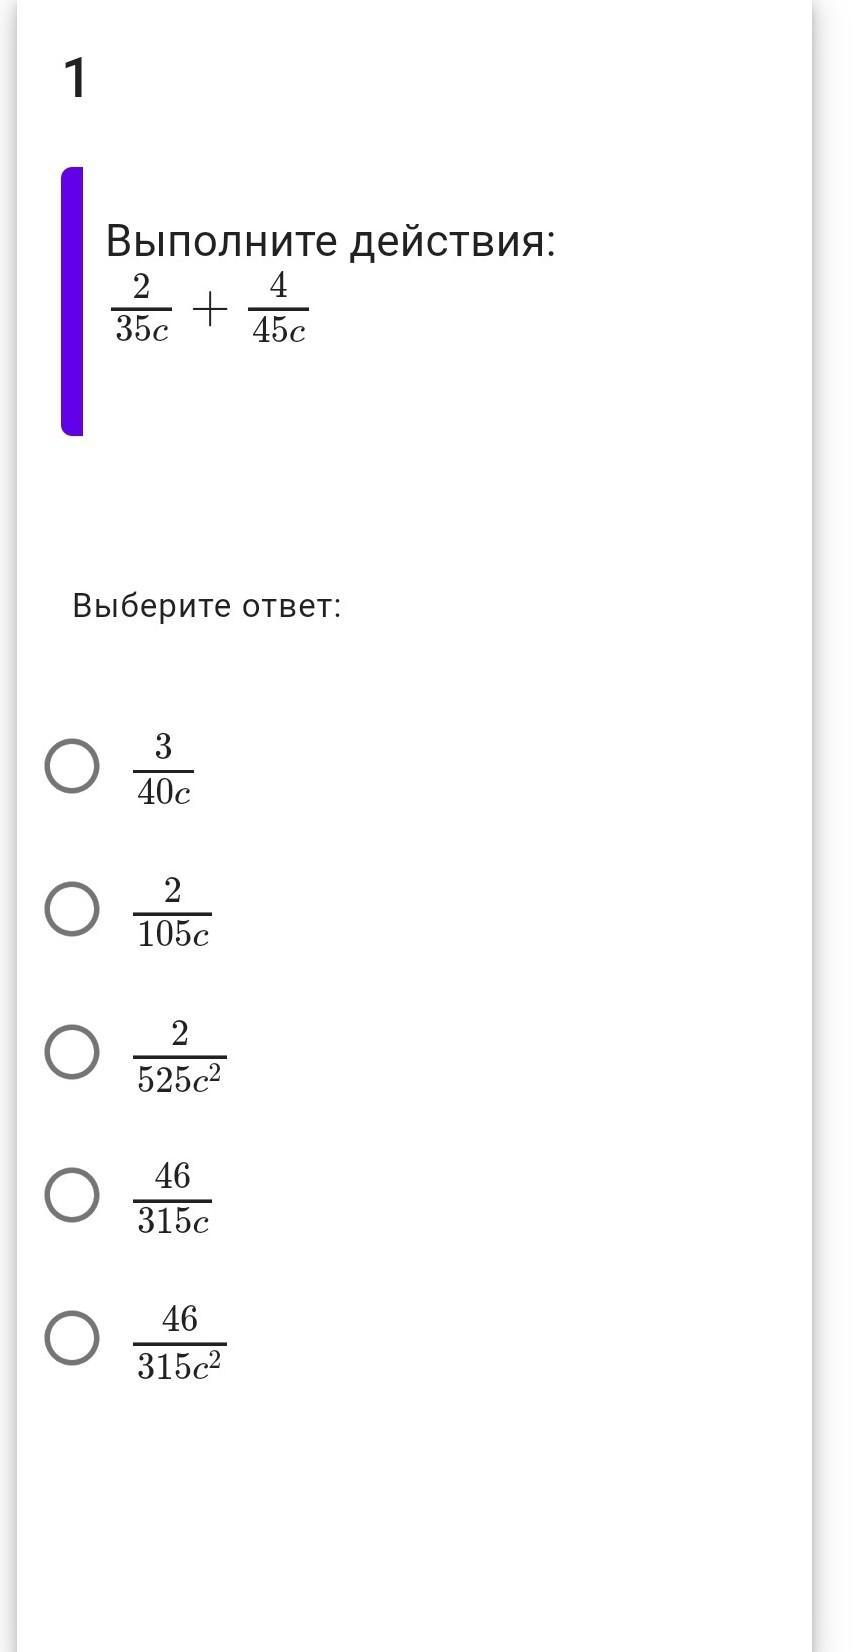Click the 45c denominator in the question
The height and width of the screenshot is (1652, 864).
tap(278, 330)
